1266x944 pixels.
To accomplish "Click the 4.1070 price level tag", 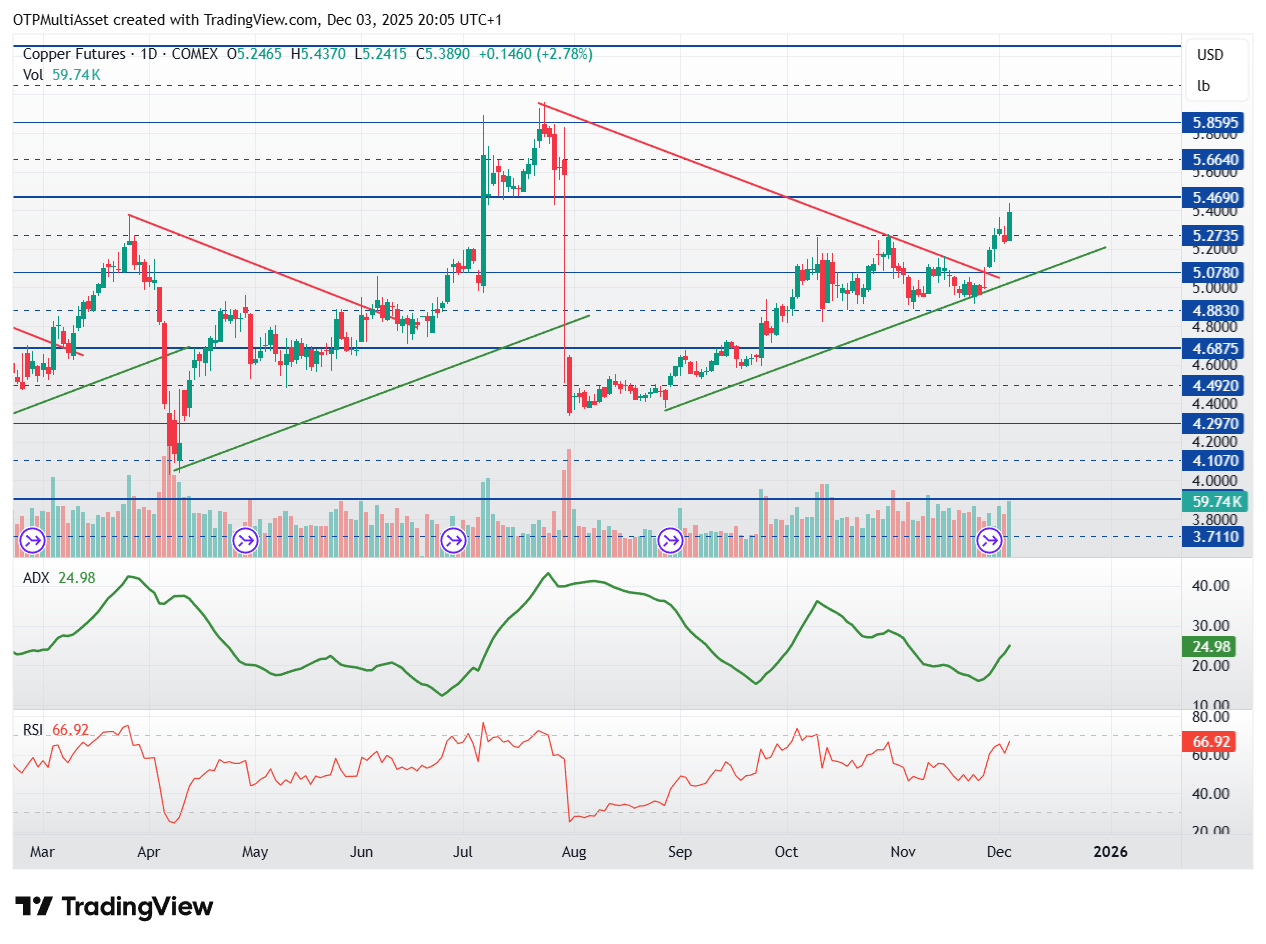I will click(x=1215, y=461).
